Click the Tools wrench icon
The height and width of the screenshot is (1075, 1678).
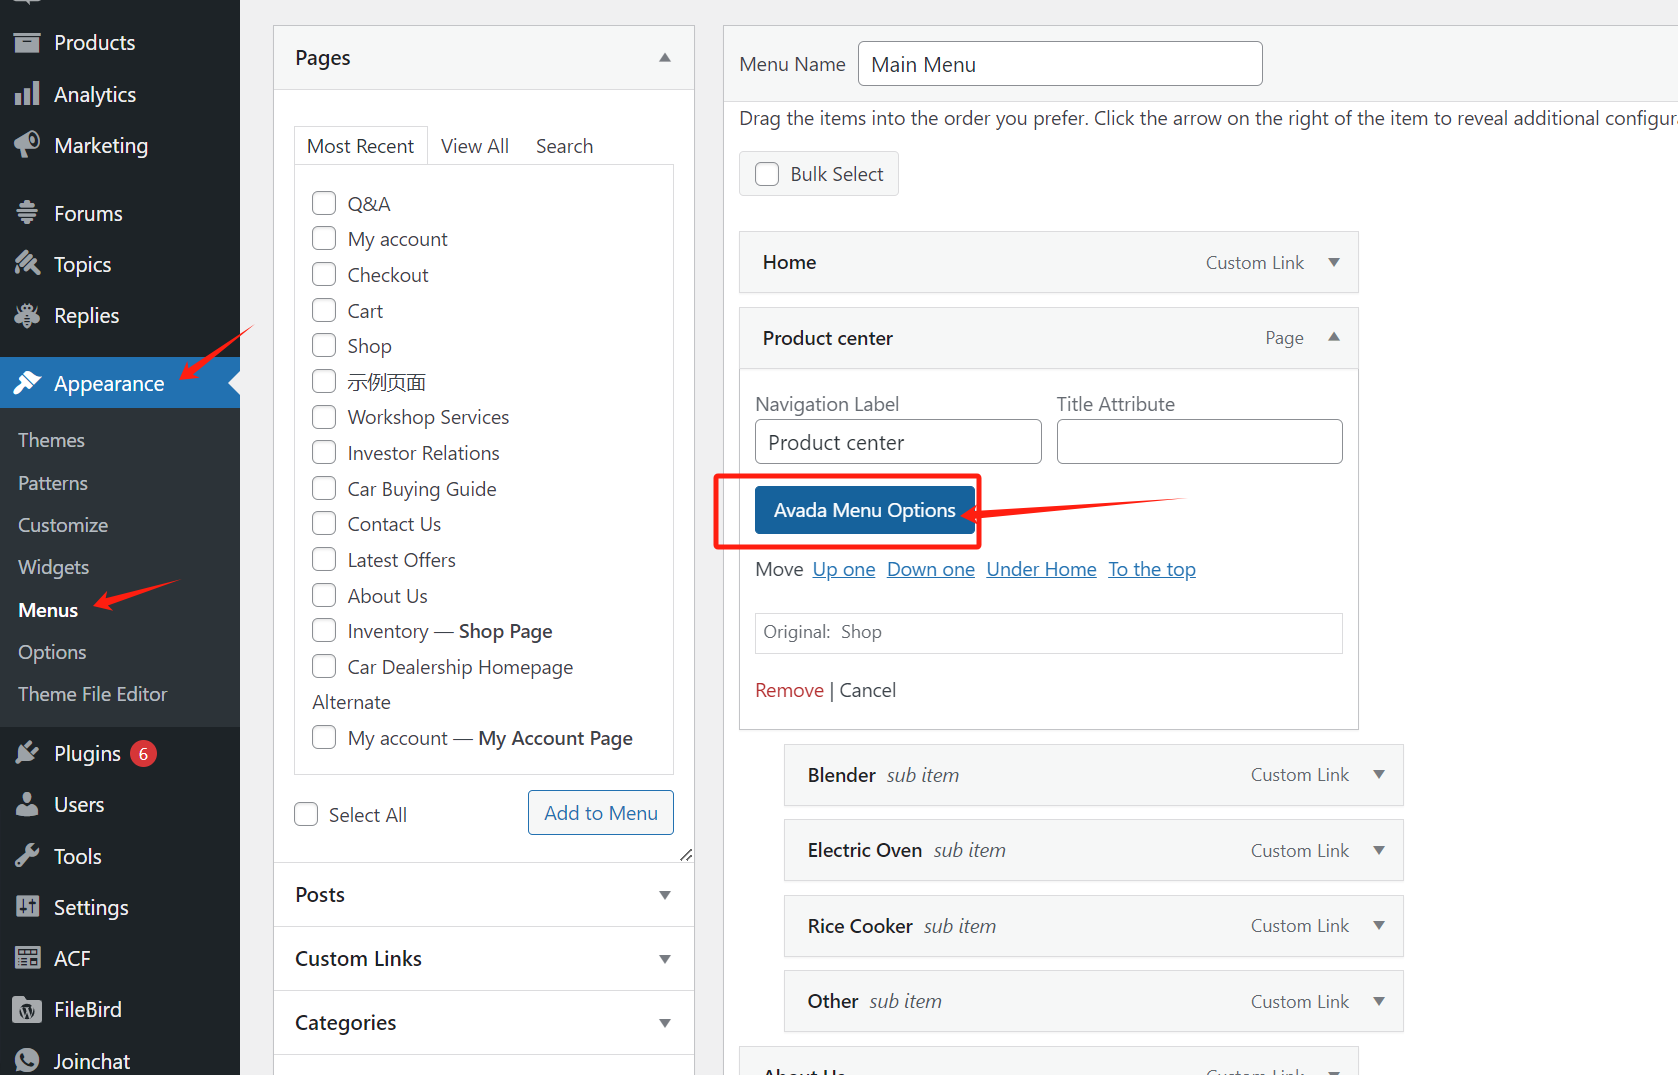coord(27,856)
